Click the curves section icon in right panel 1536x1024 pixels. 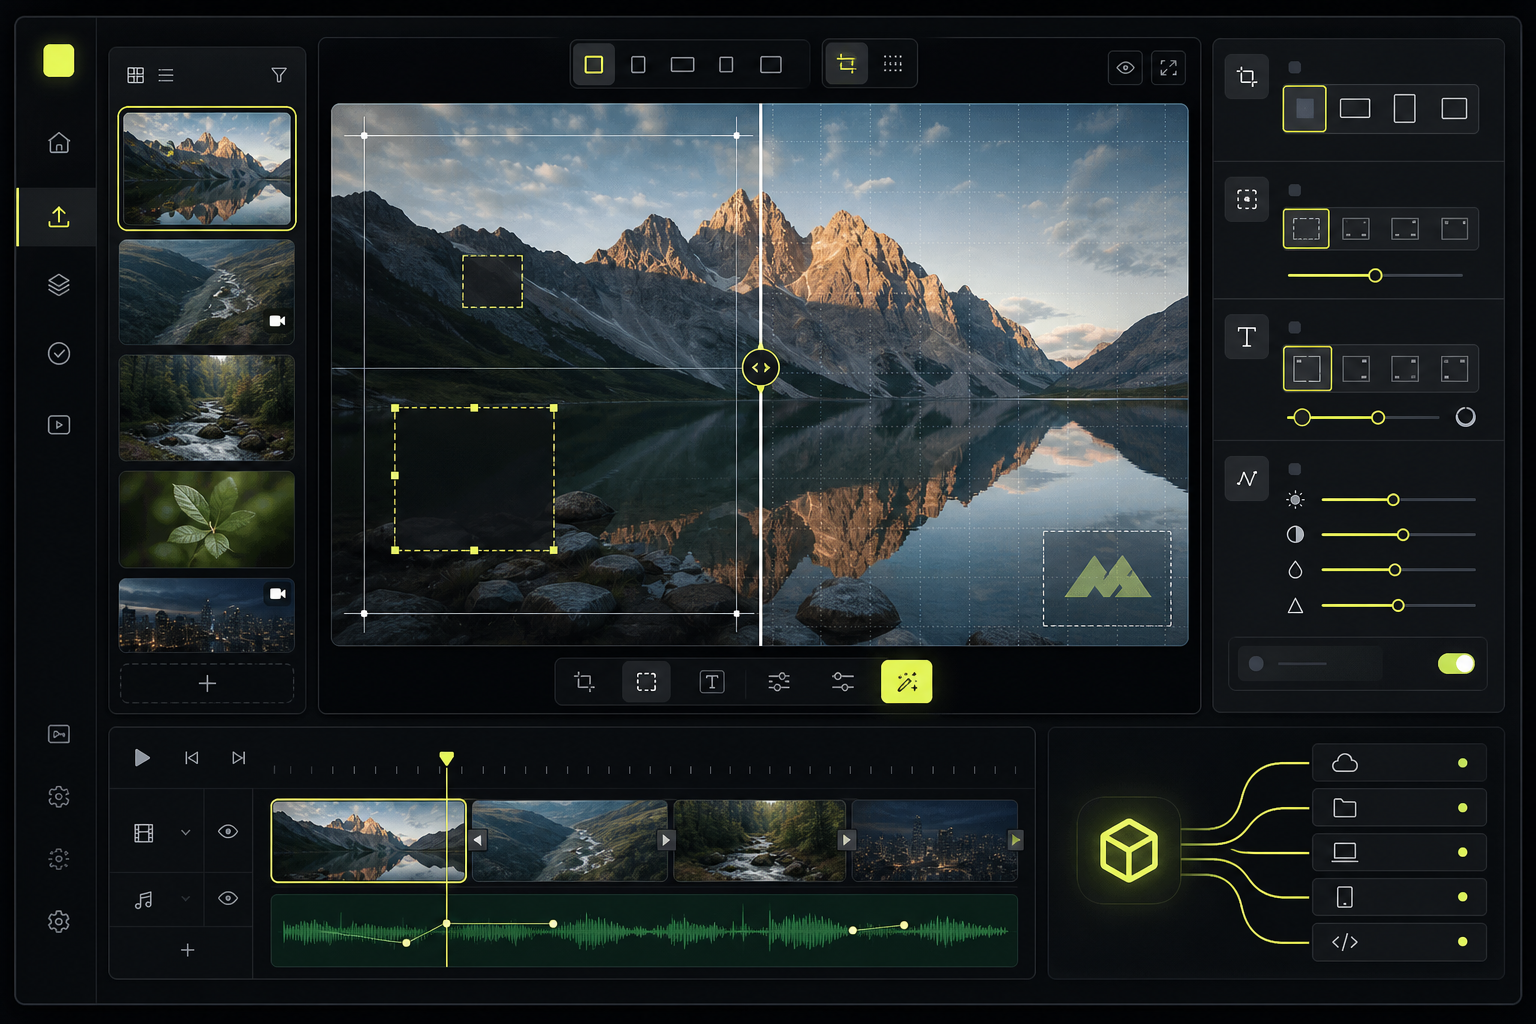[x=1247, y=479]
